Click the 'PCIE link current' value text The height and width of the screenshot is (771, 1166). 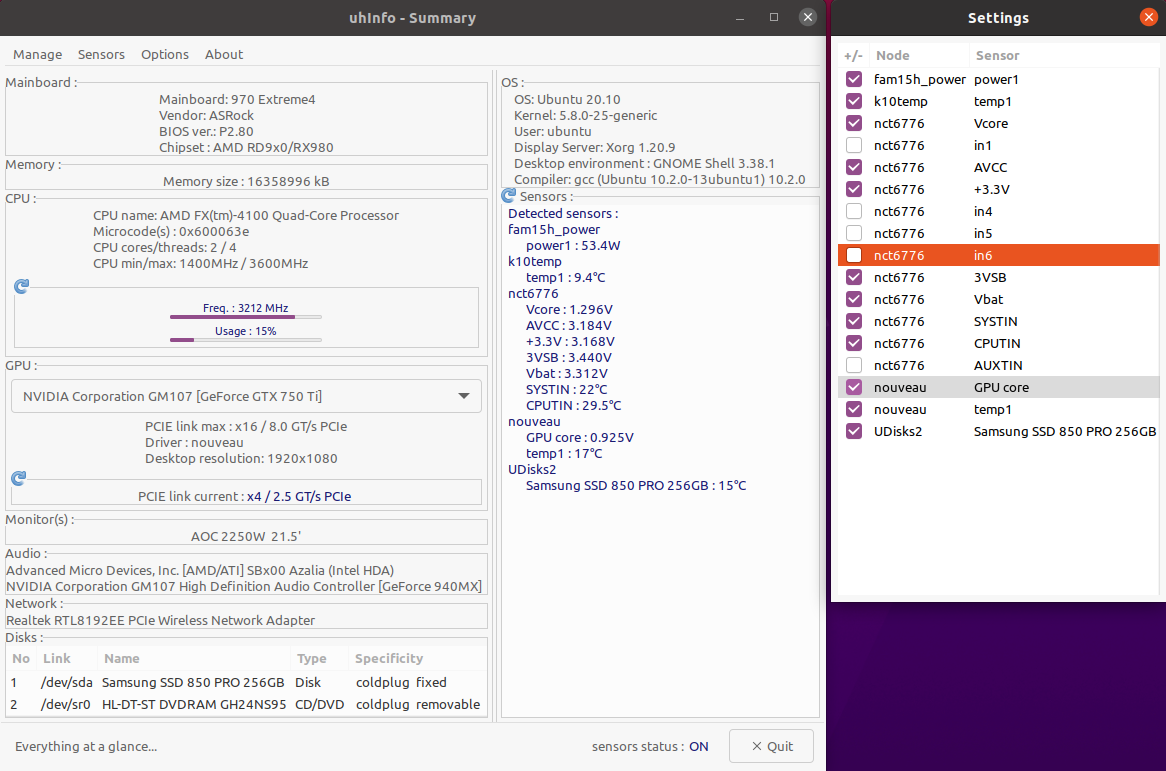tap(299, 496)
